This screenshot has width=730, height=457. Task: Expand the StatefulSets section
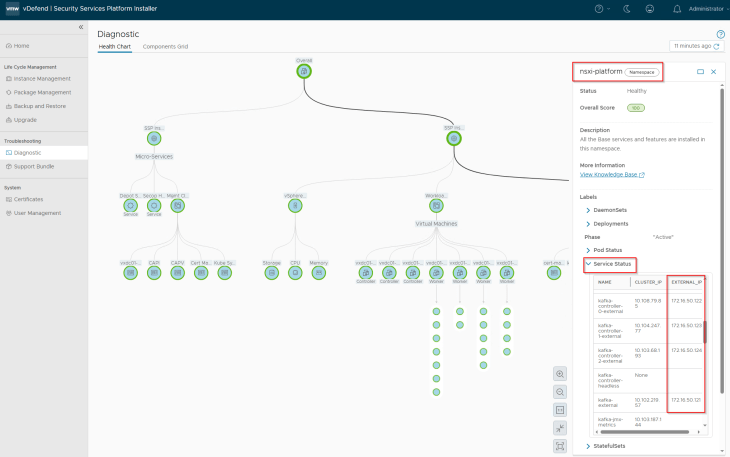[588, 446]
